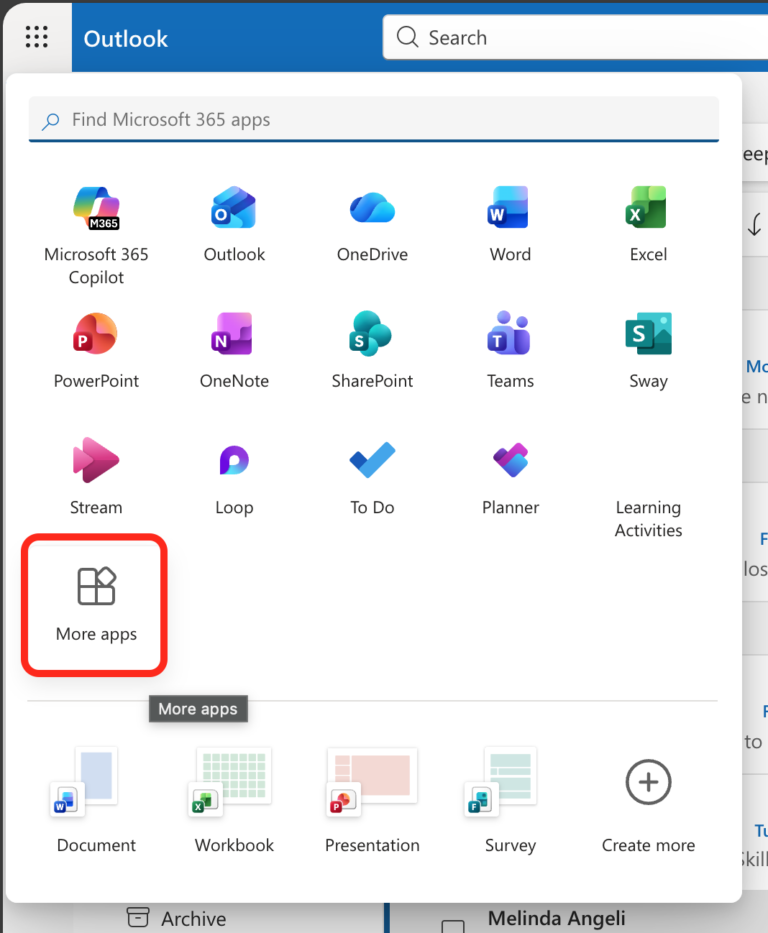The image size is (768, 933).
Task: Launch OneDrive from the app launcher
Action: (x=372, y=208)
